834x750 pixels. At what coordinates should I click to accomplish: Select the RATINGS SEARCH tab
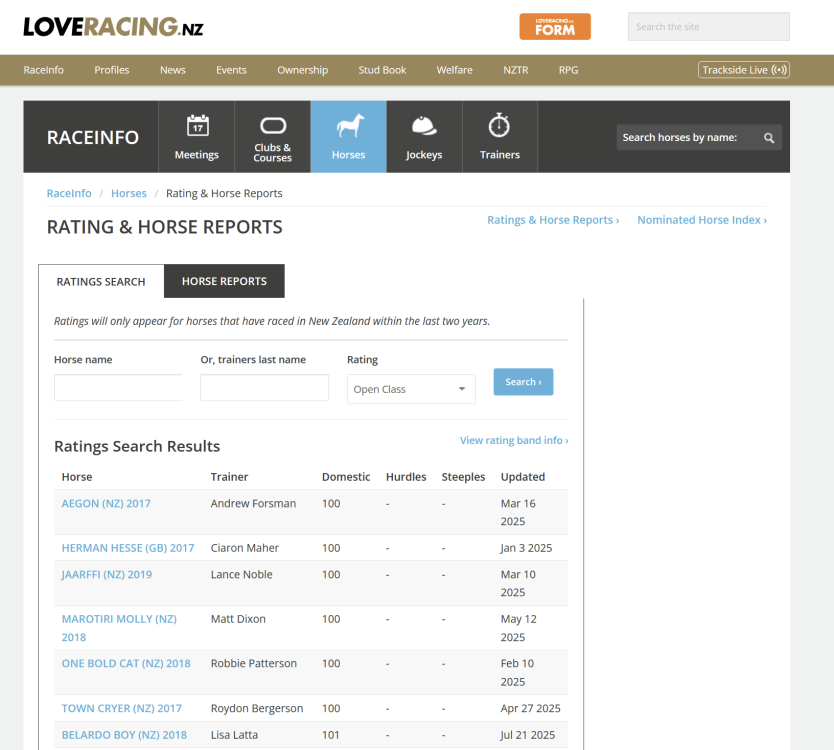(100, 282)
